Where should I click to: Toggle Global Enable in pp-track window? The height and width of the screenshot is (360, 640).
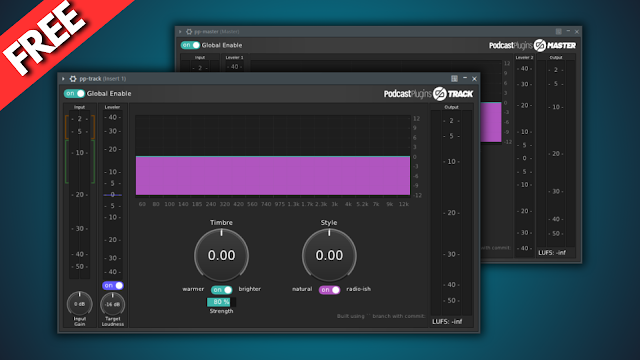(74, 93)
